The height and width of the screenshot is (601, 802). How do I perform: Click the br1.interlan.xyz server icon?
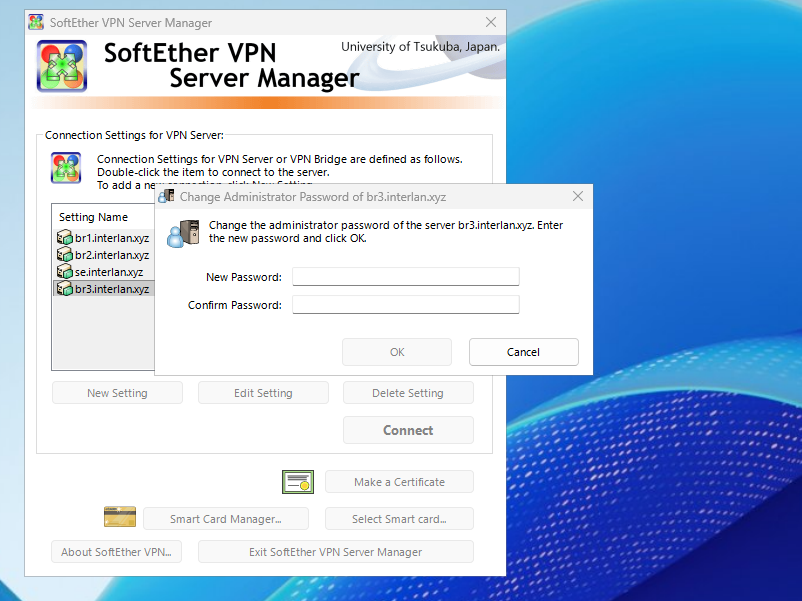(x=65, y=238)
